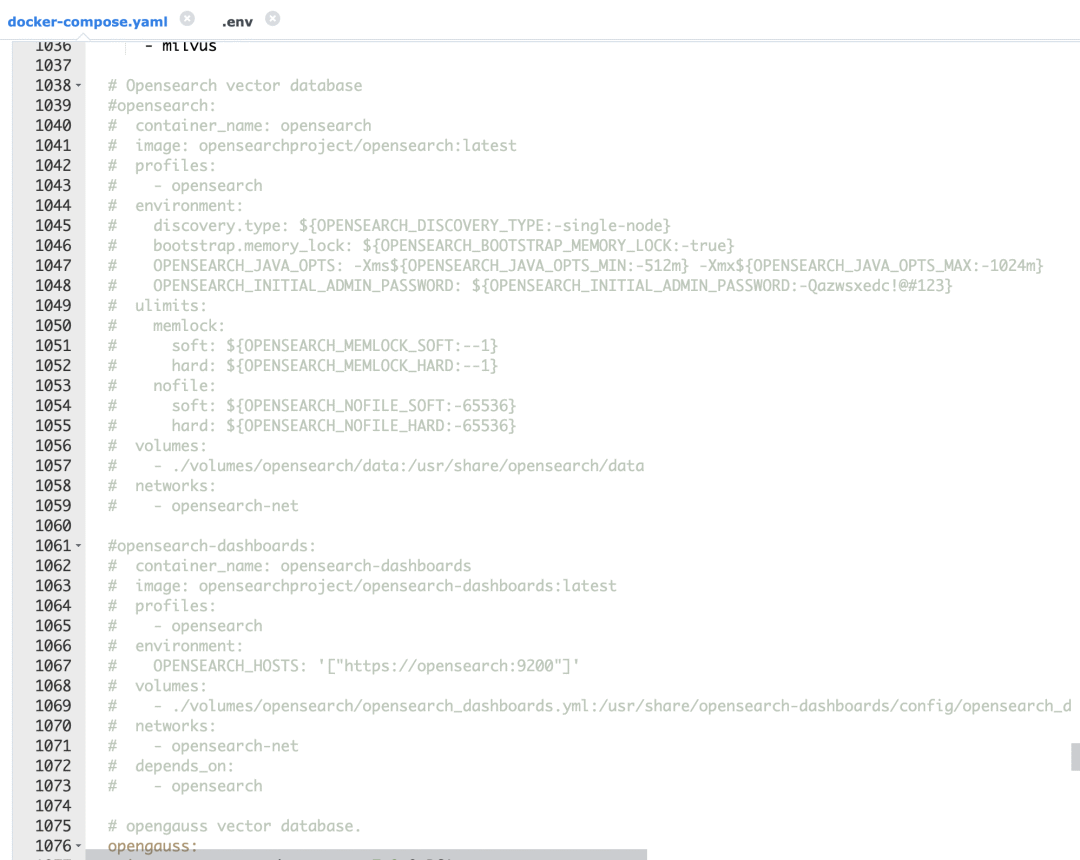Collapse the fold arrow at line 1038
Image resolution: width=1080 pixels, height=860 pixels.
tap(79, 85)
